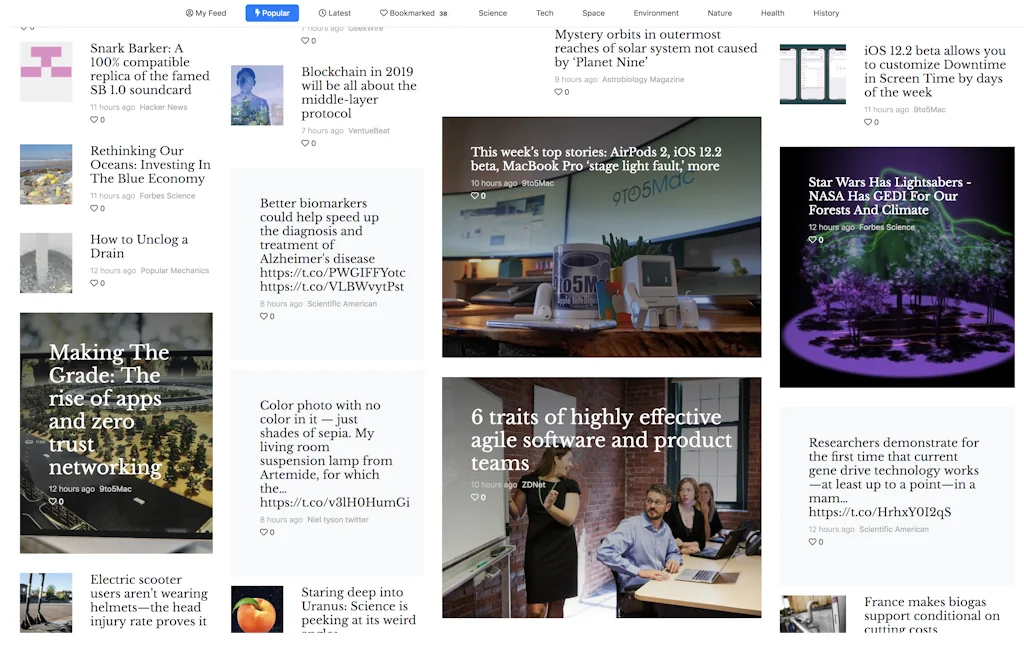
Task: Like the Color photo sepia tweet
Action: 267,532
